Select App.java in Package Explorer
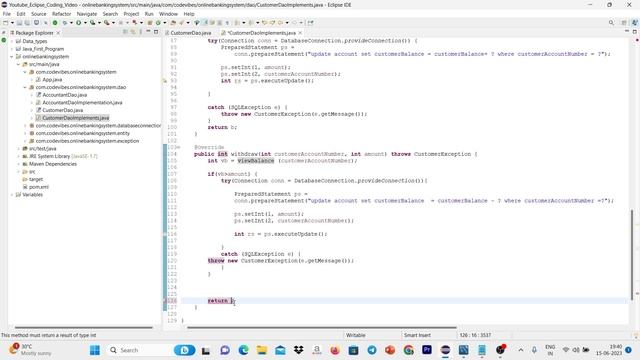Viewport: 640px width, 360px height. (52, 80)
